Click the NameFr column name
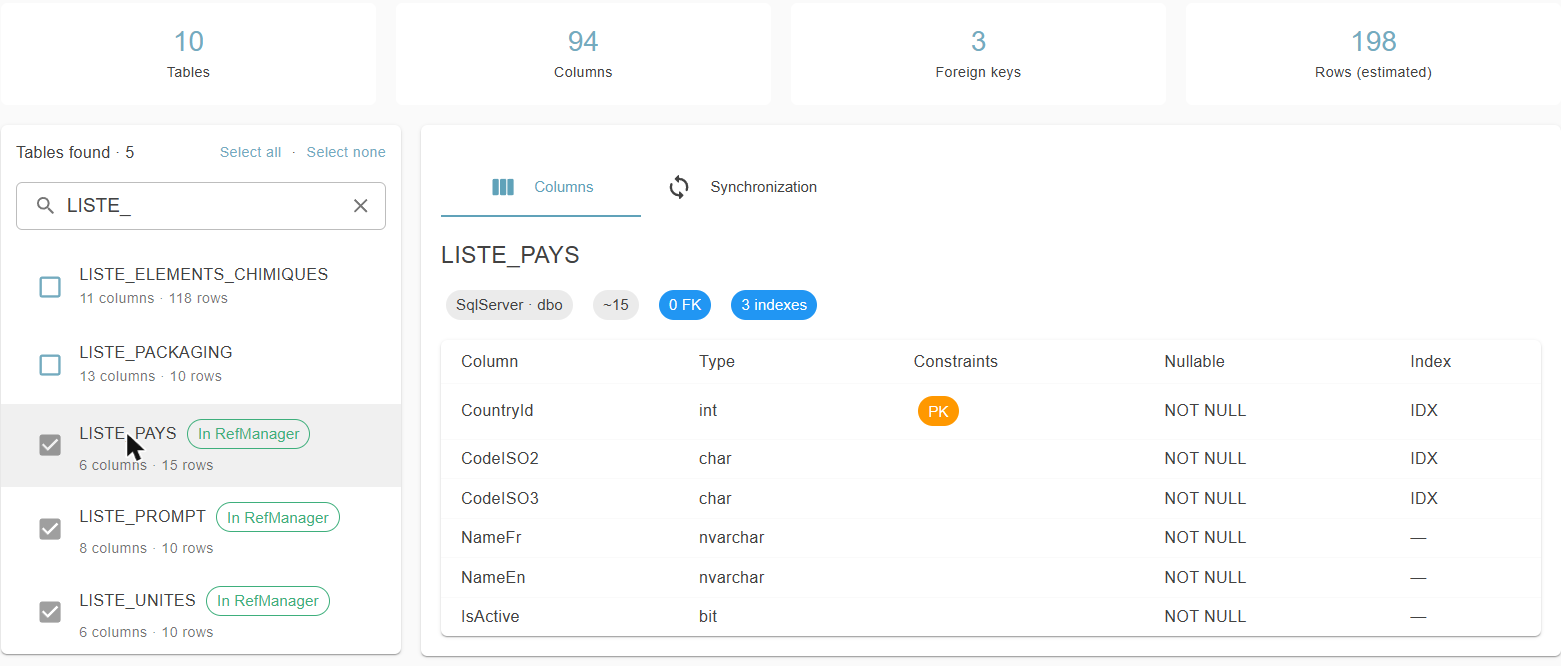Image resolution: width=1561 pixels, height=666 pixels. click(x=491, y=537)
